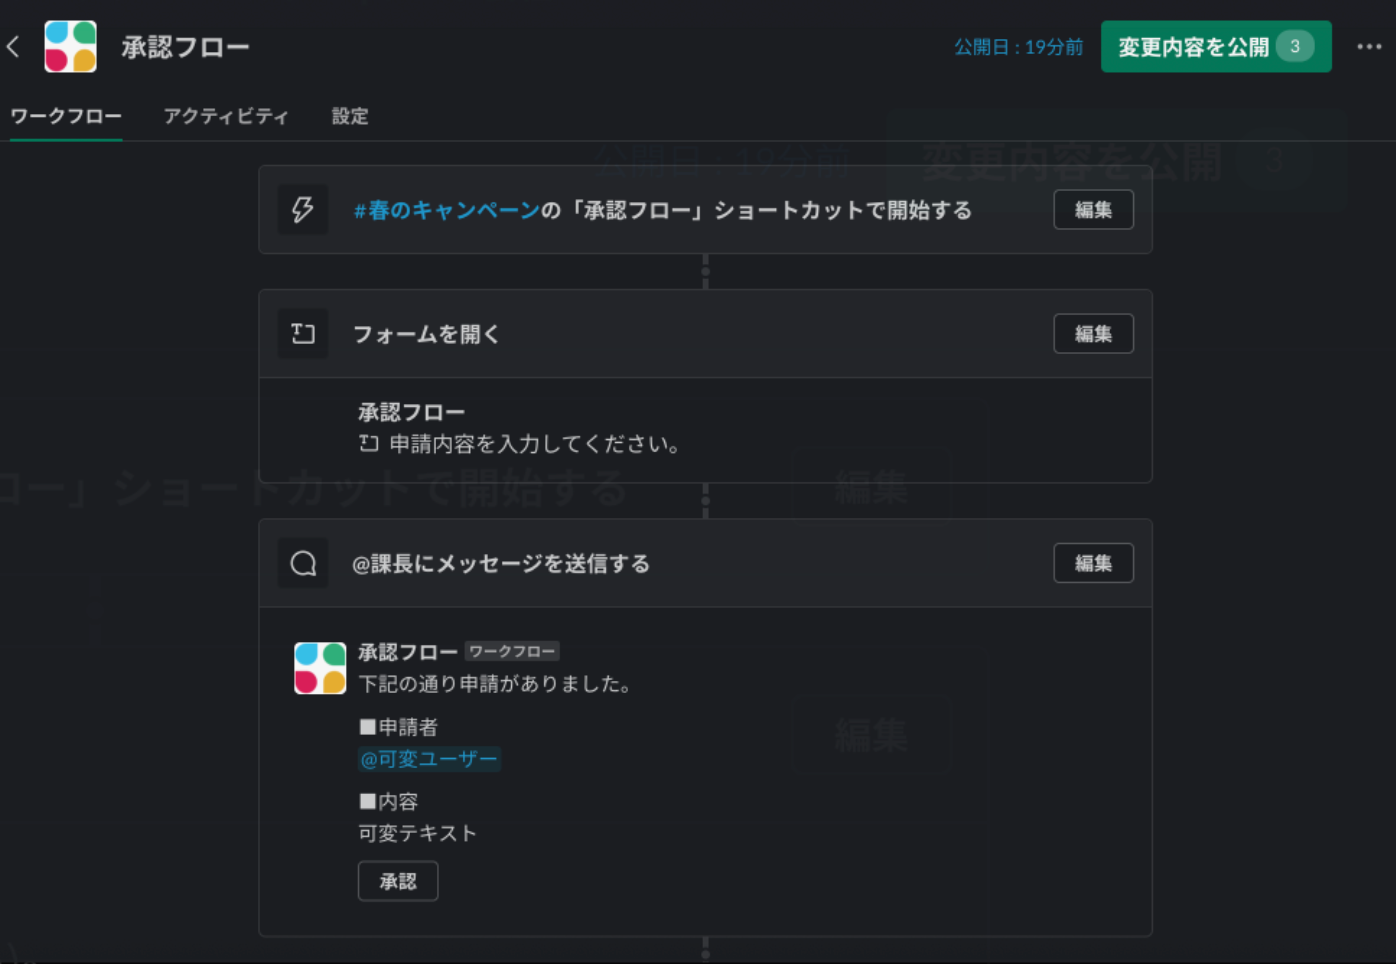Open the three-dots more options menu
Image resolution: width=1396 pixels, height=964 pixels.
pyautogui.click(x=1369, y=47)
